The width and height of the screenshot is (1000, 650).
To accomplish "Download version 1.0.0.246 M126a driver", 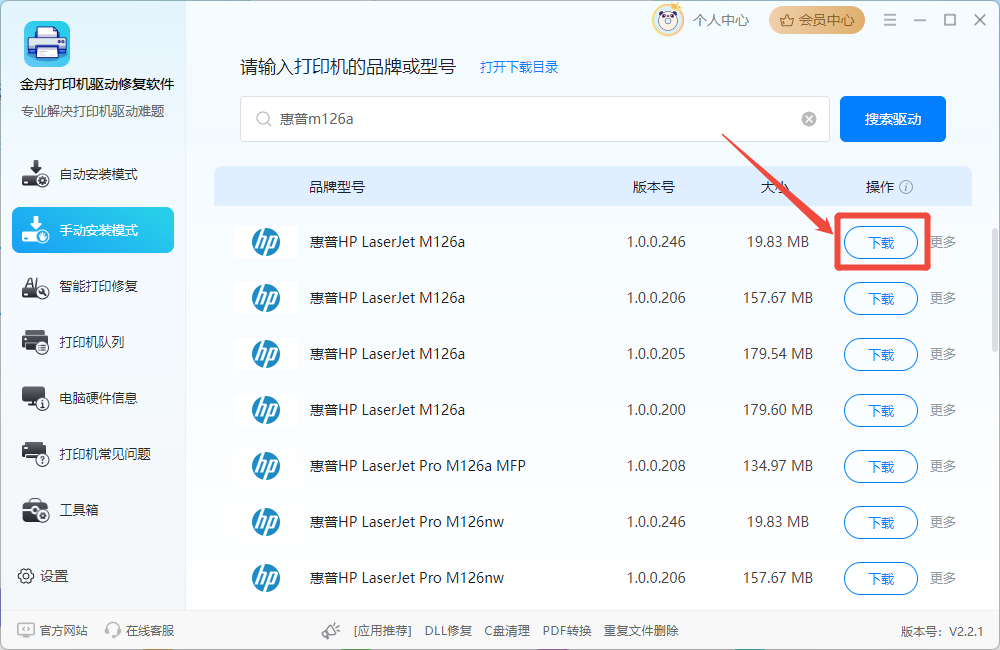I will (x=881, y=242).
